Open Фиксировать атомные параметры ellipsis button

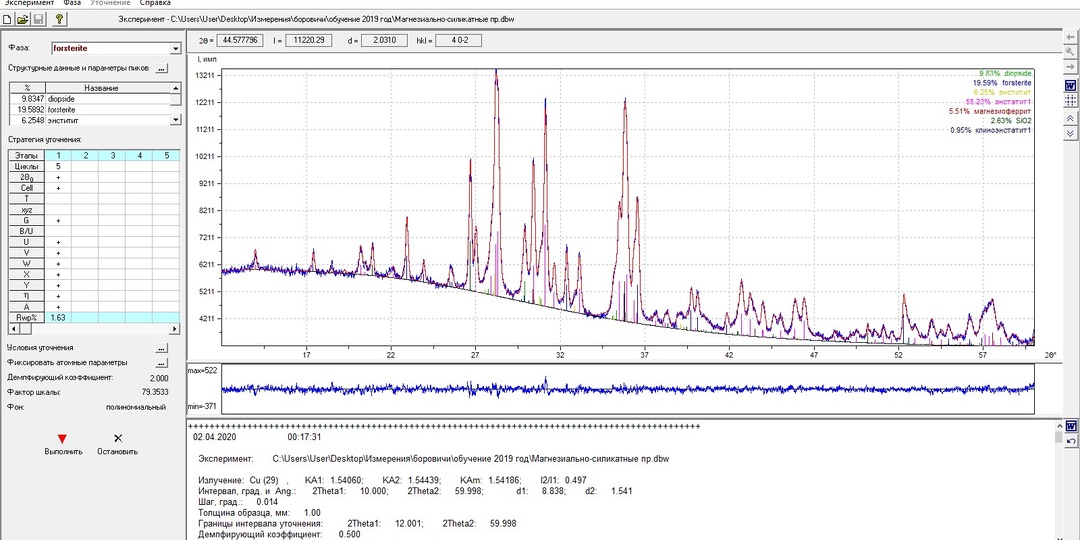pos(161,363)
